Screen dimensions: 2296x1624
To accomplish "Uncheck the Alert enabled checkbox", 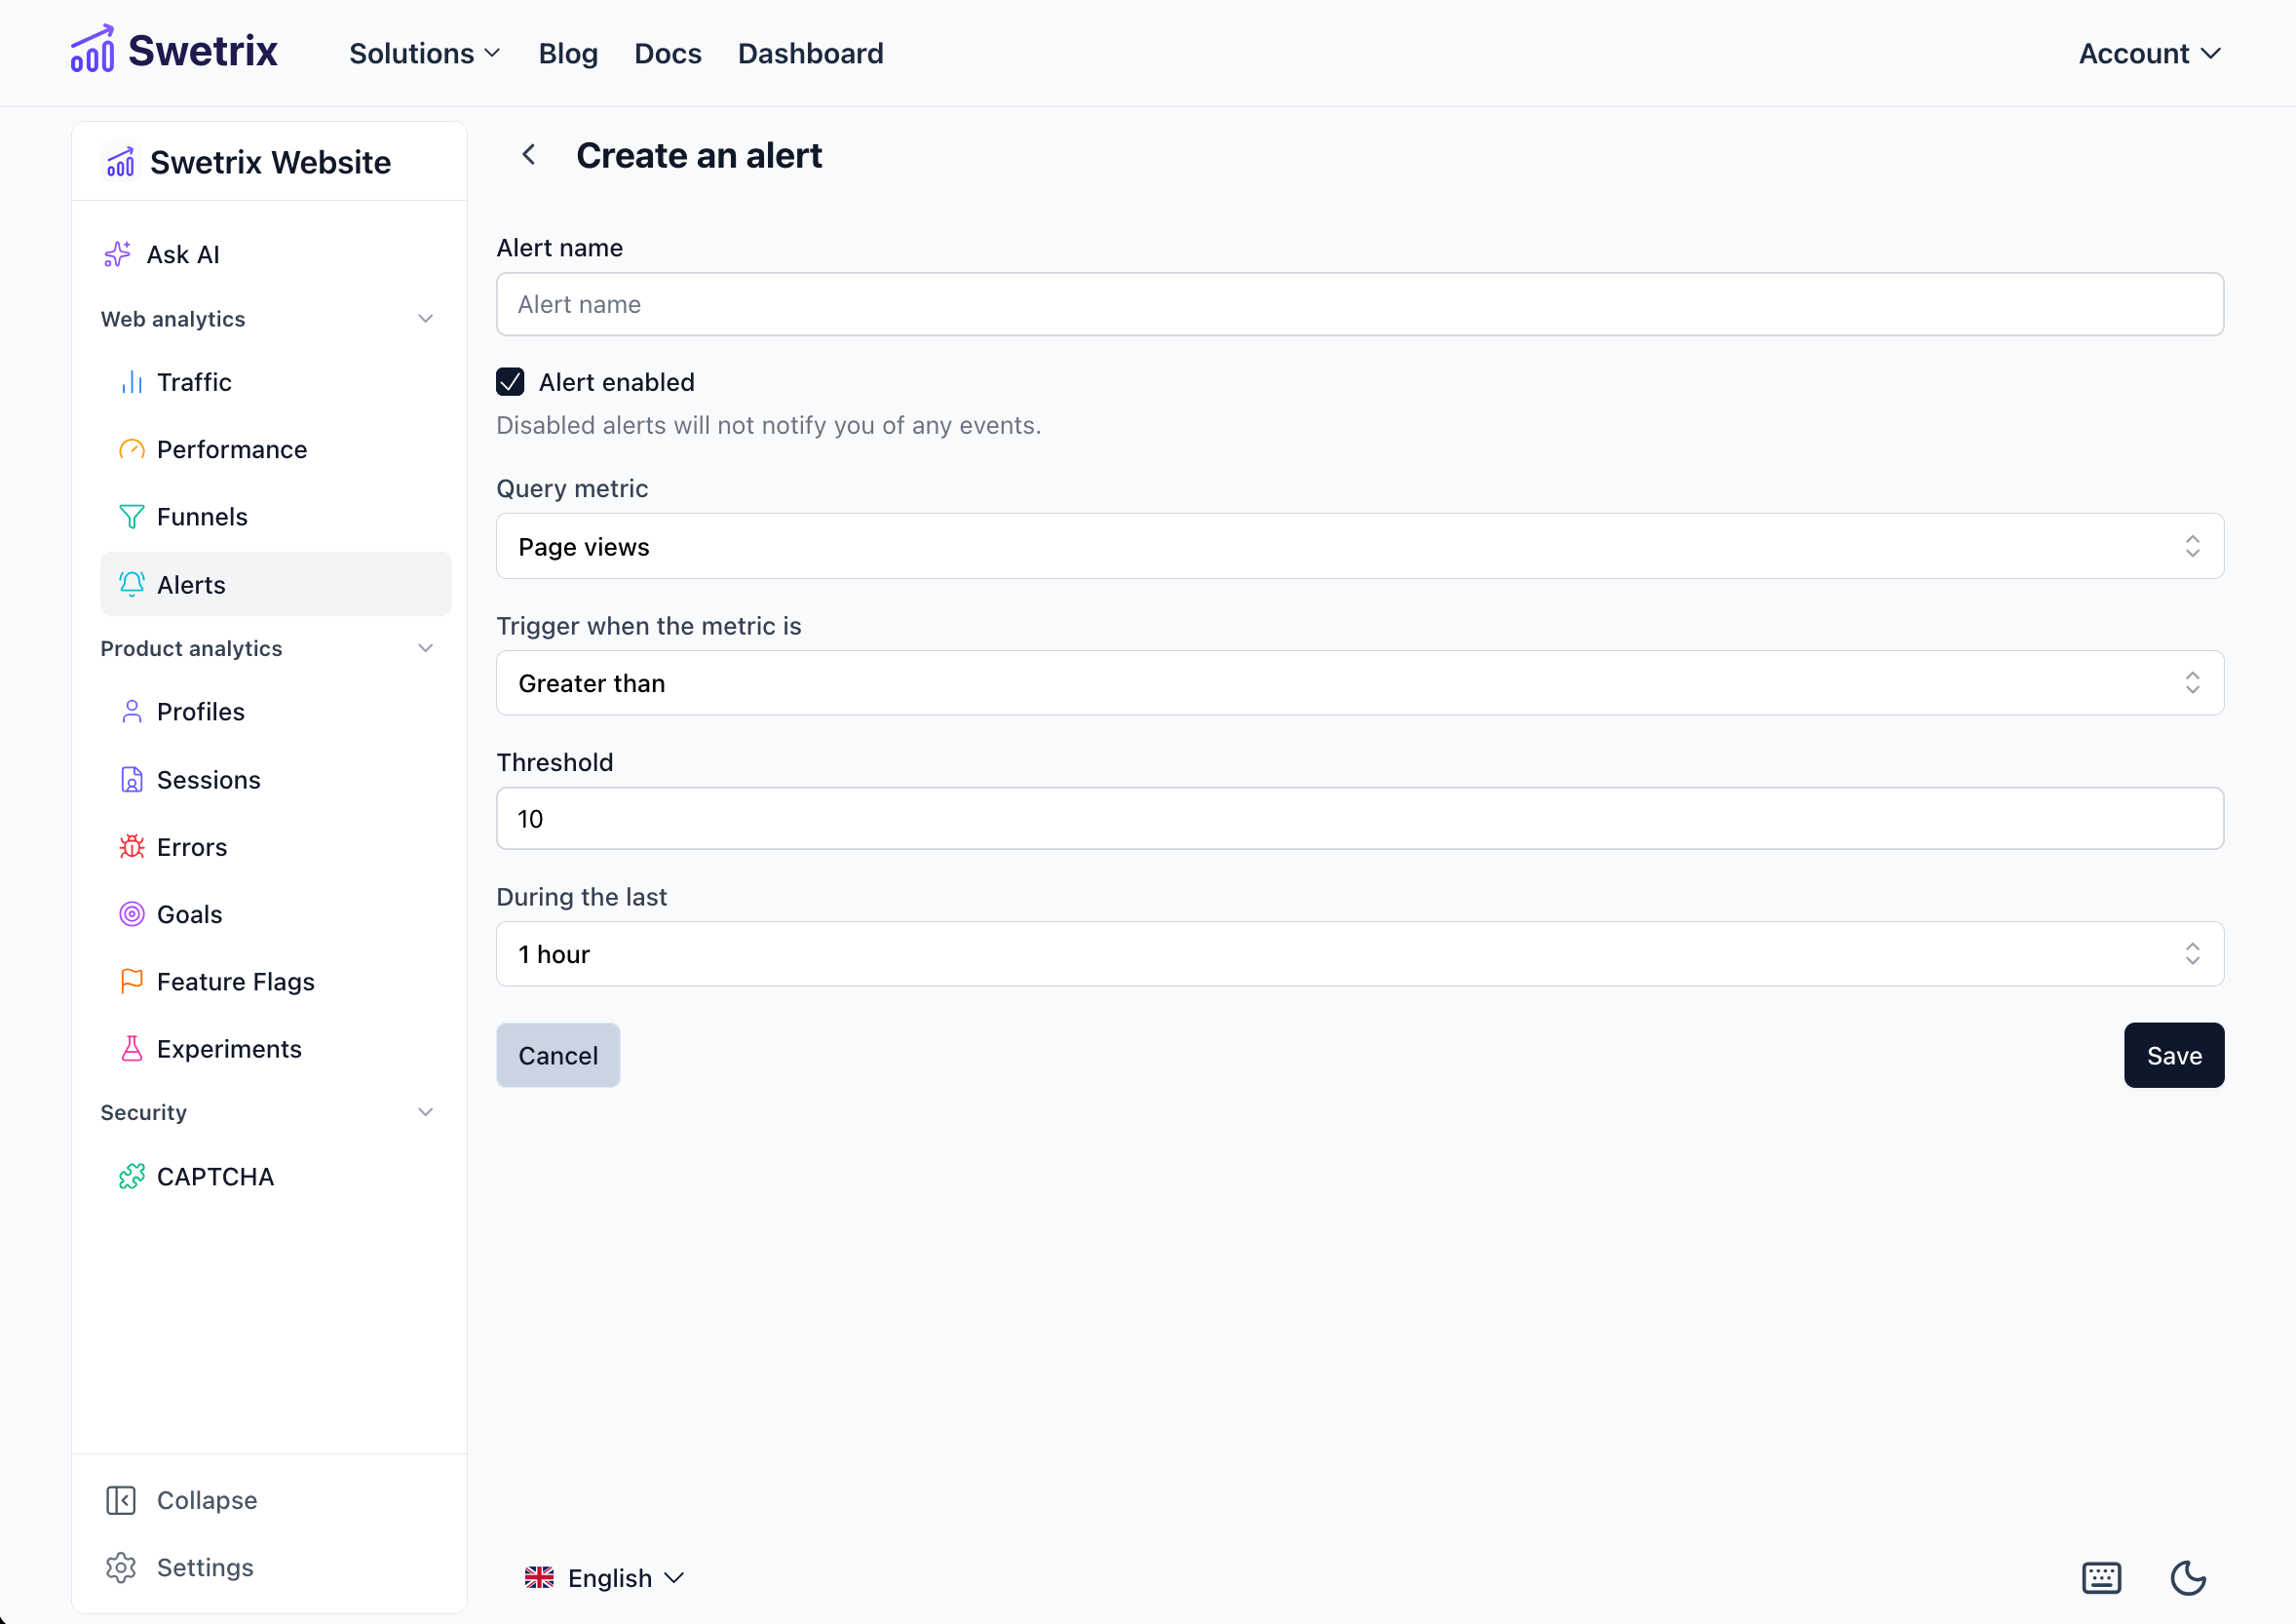I will click(510, 381).
